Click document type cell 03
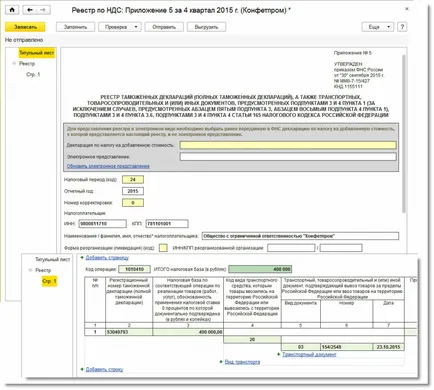 tap(301, 347)
